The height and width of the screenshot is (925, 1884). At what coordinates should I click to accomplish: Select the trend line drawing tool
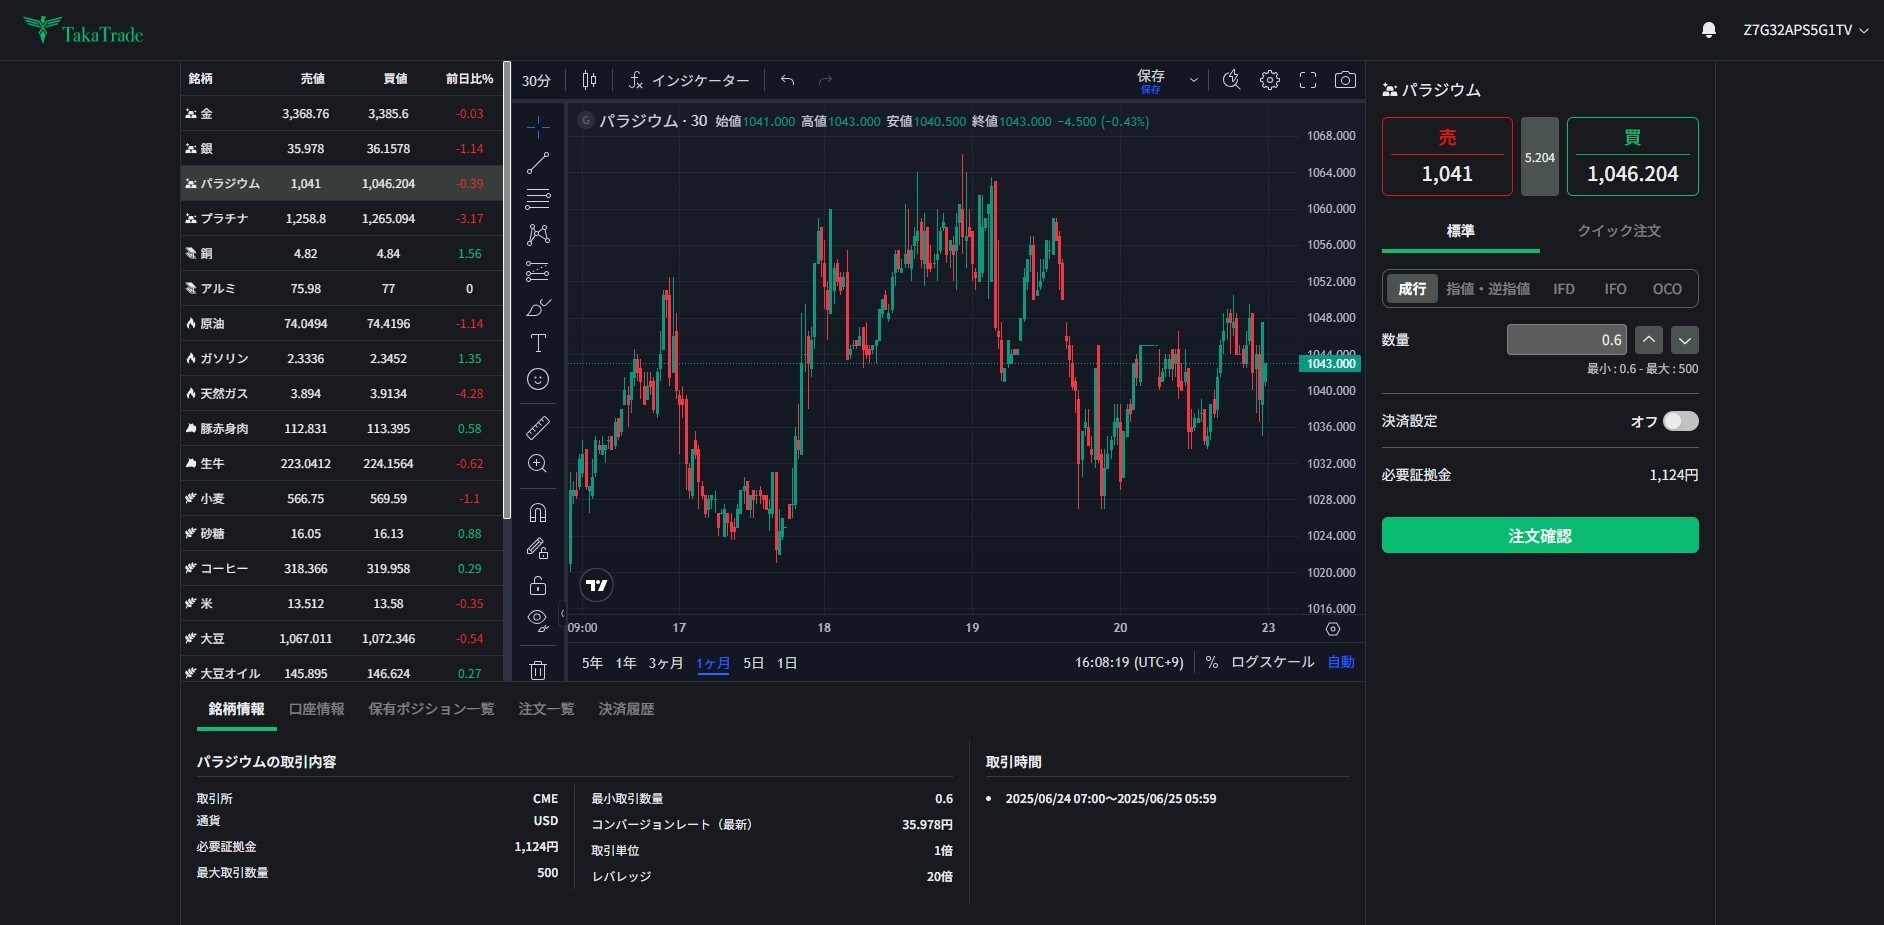click(x=538, y=163)
